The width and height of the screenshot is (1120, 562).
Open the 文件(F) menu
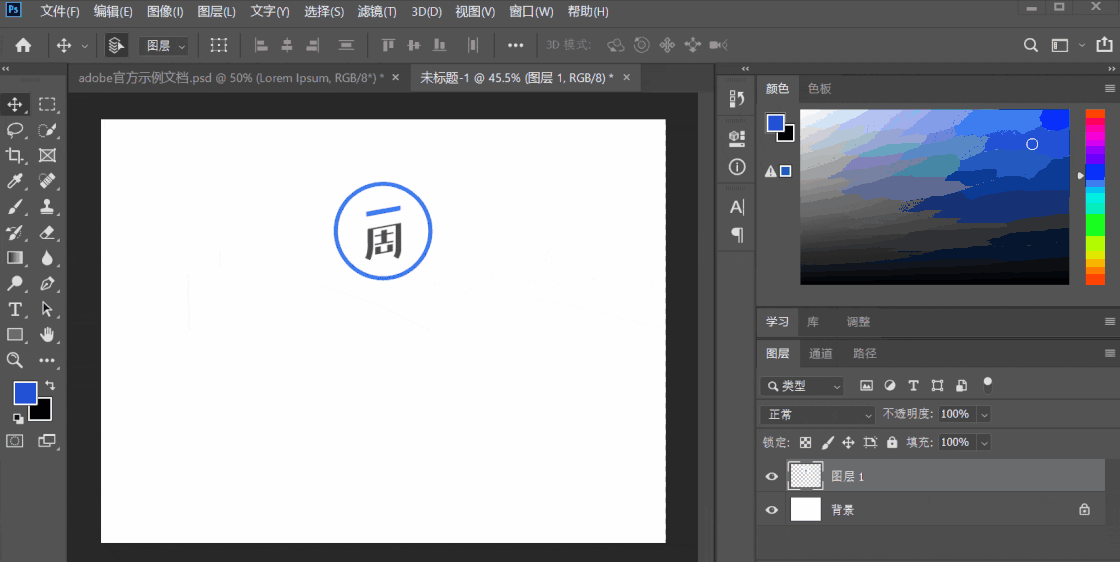[x=60, y=12]
